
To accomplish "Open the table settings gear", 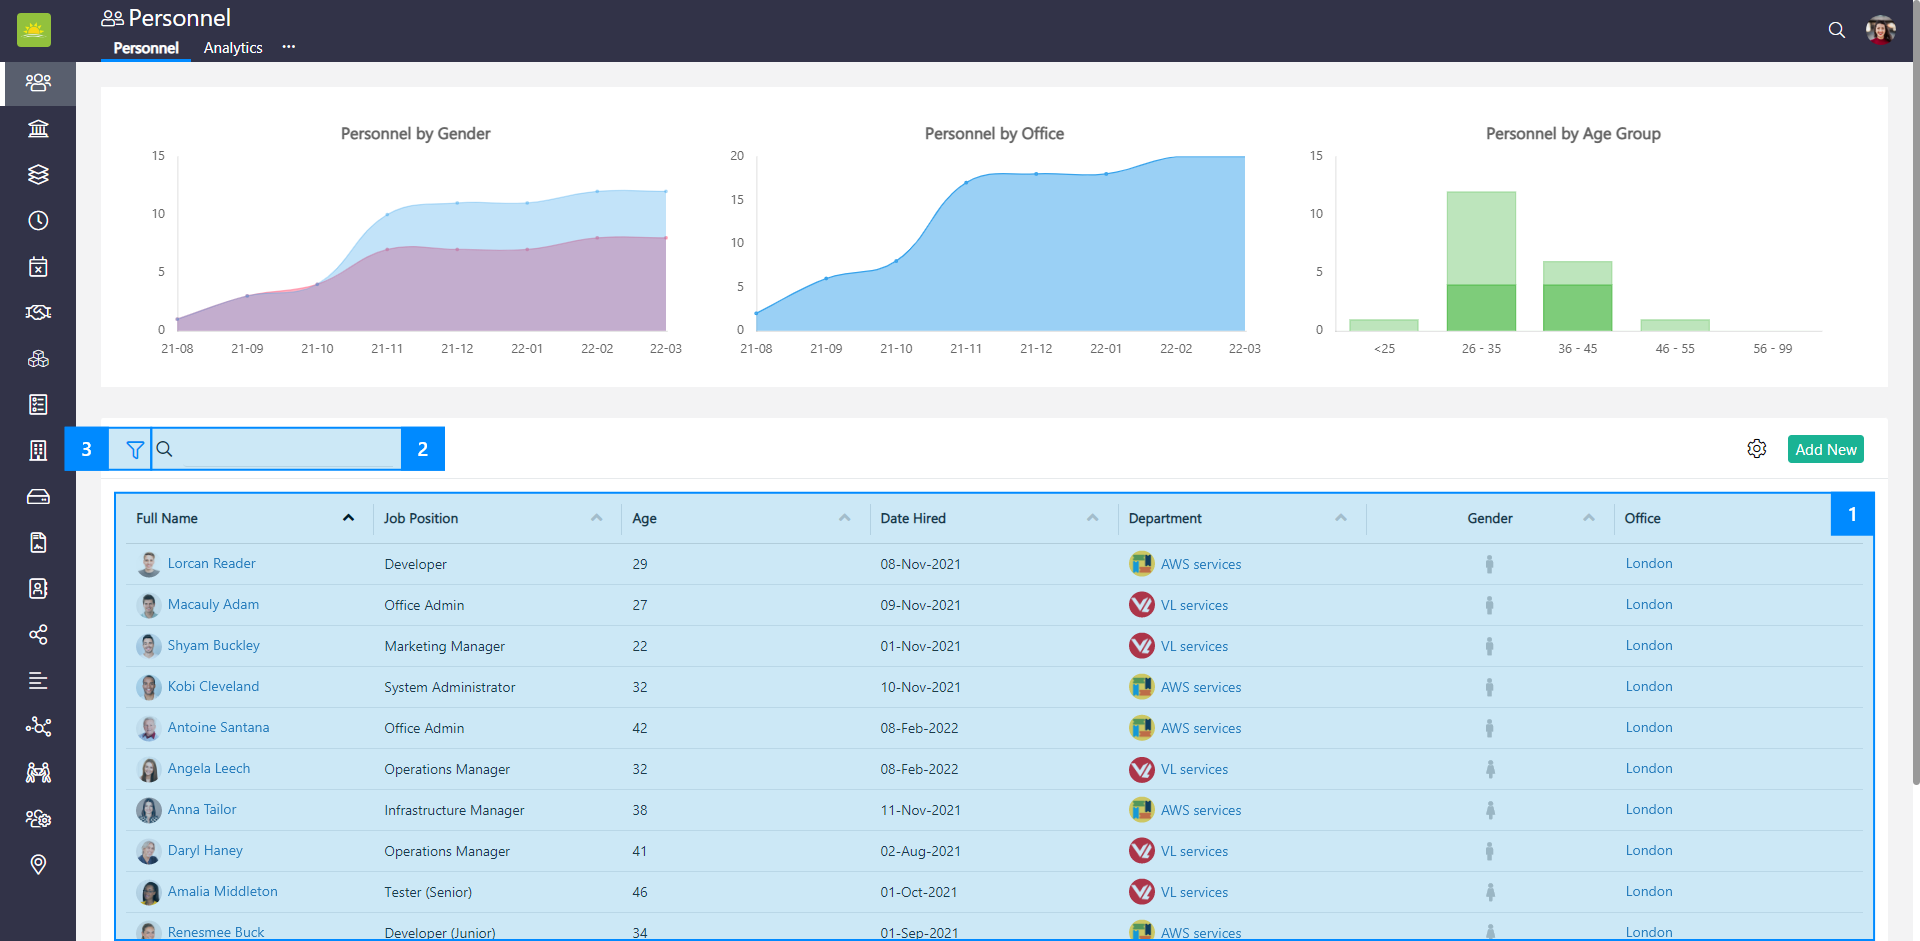I will [1758, 449].
